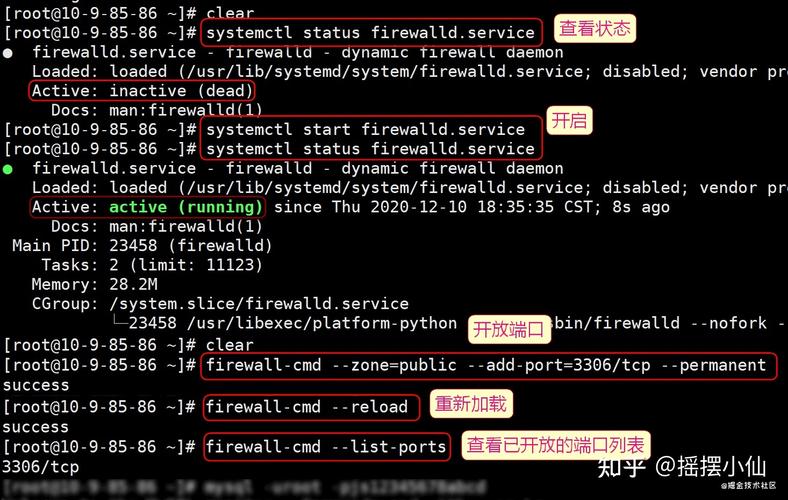Click the green active (running) text
The width and height of the screenshot is (788, 500).
click(x=185, y=208)
